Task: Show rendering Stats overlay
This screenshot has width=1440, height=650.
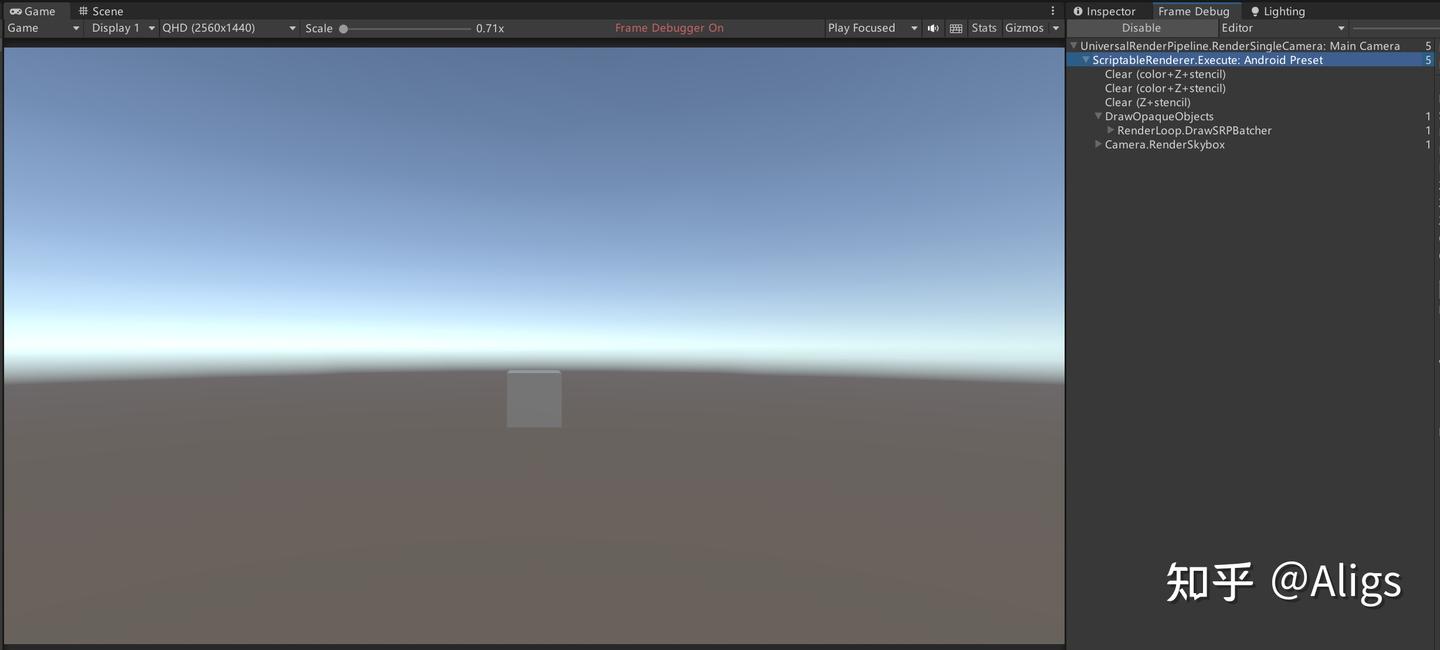Action: (983, 27)
